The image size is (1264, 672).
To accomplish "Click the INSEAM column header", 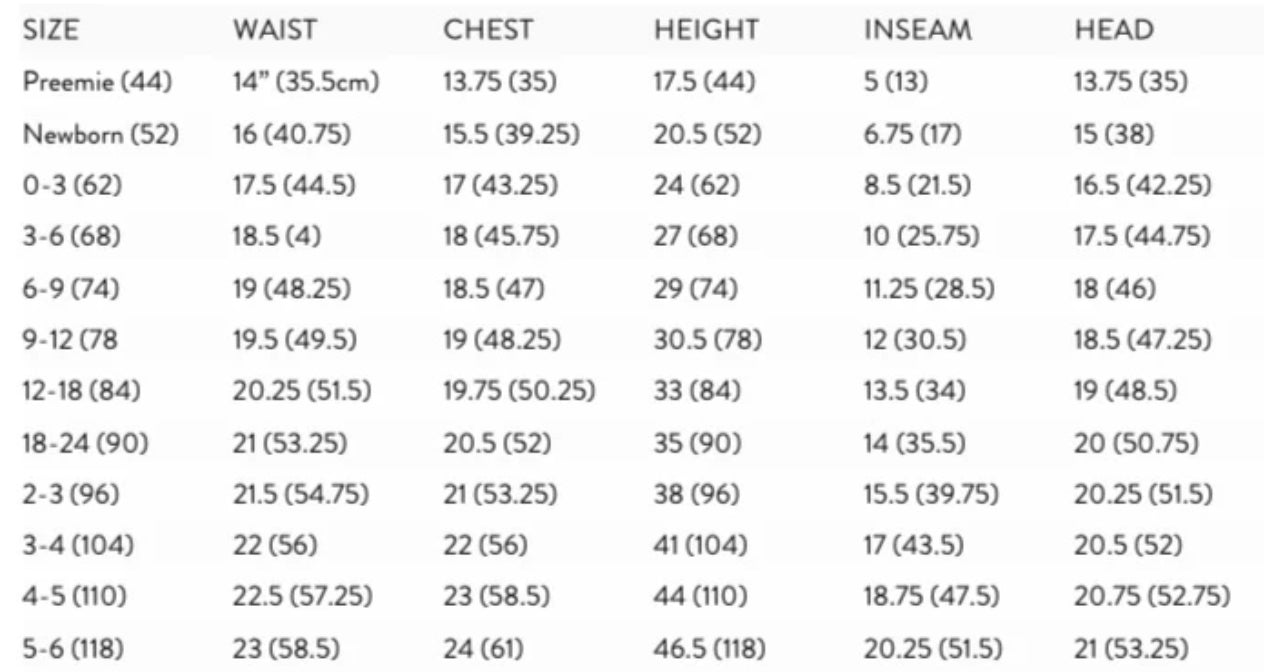I will coord(917,30).
